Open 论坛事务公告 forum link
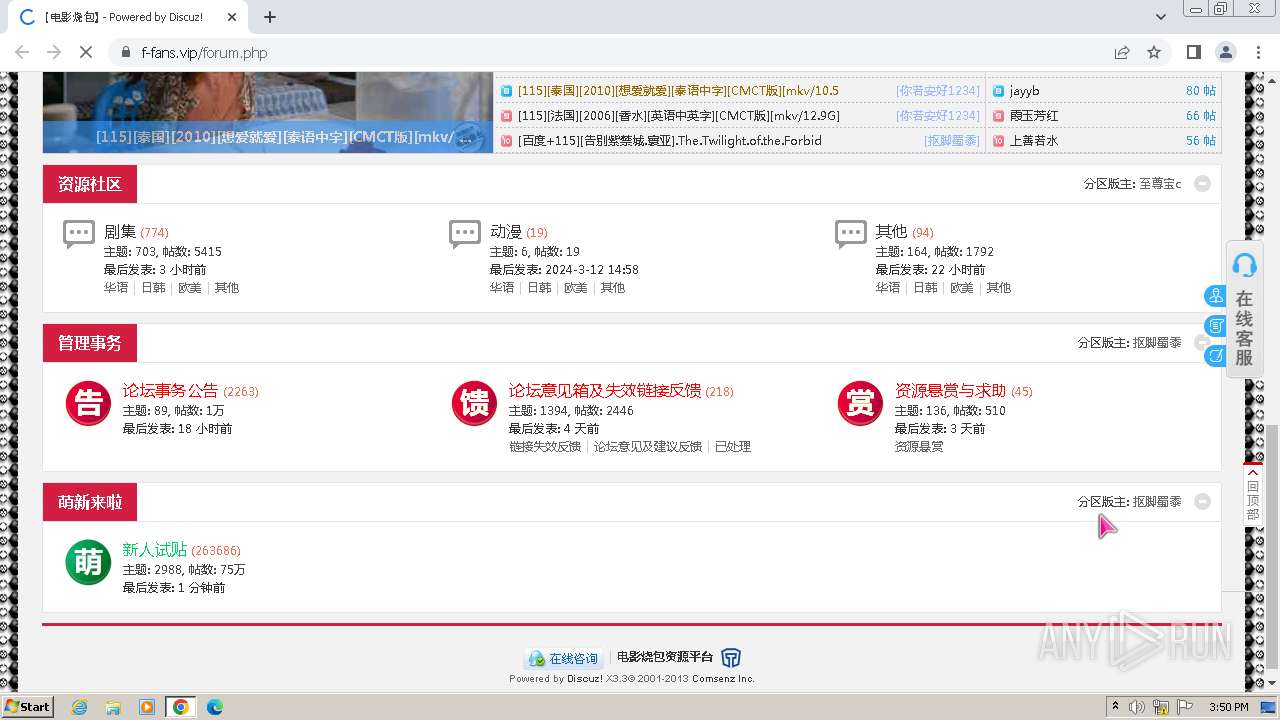This screenshot has height=720, width=1280. pos(170,391)
